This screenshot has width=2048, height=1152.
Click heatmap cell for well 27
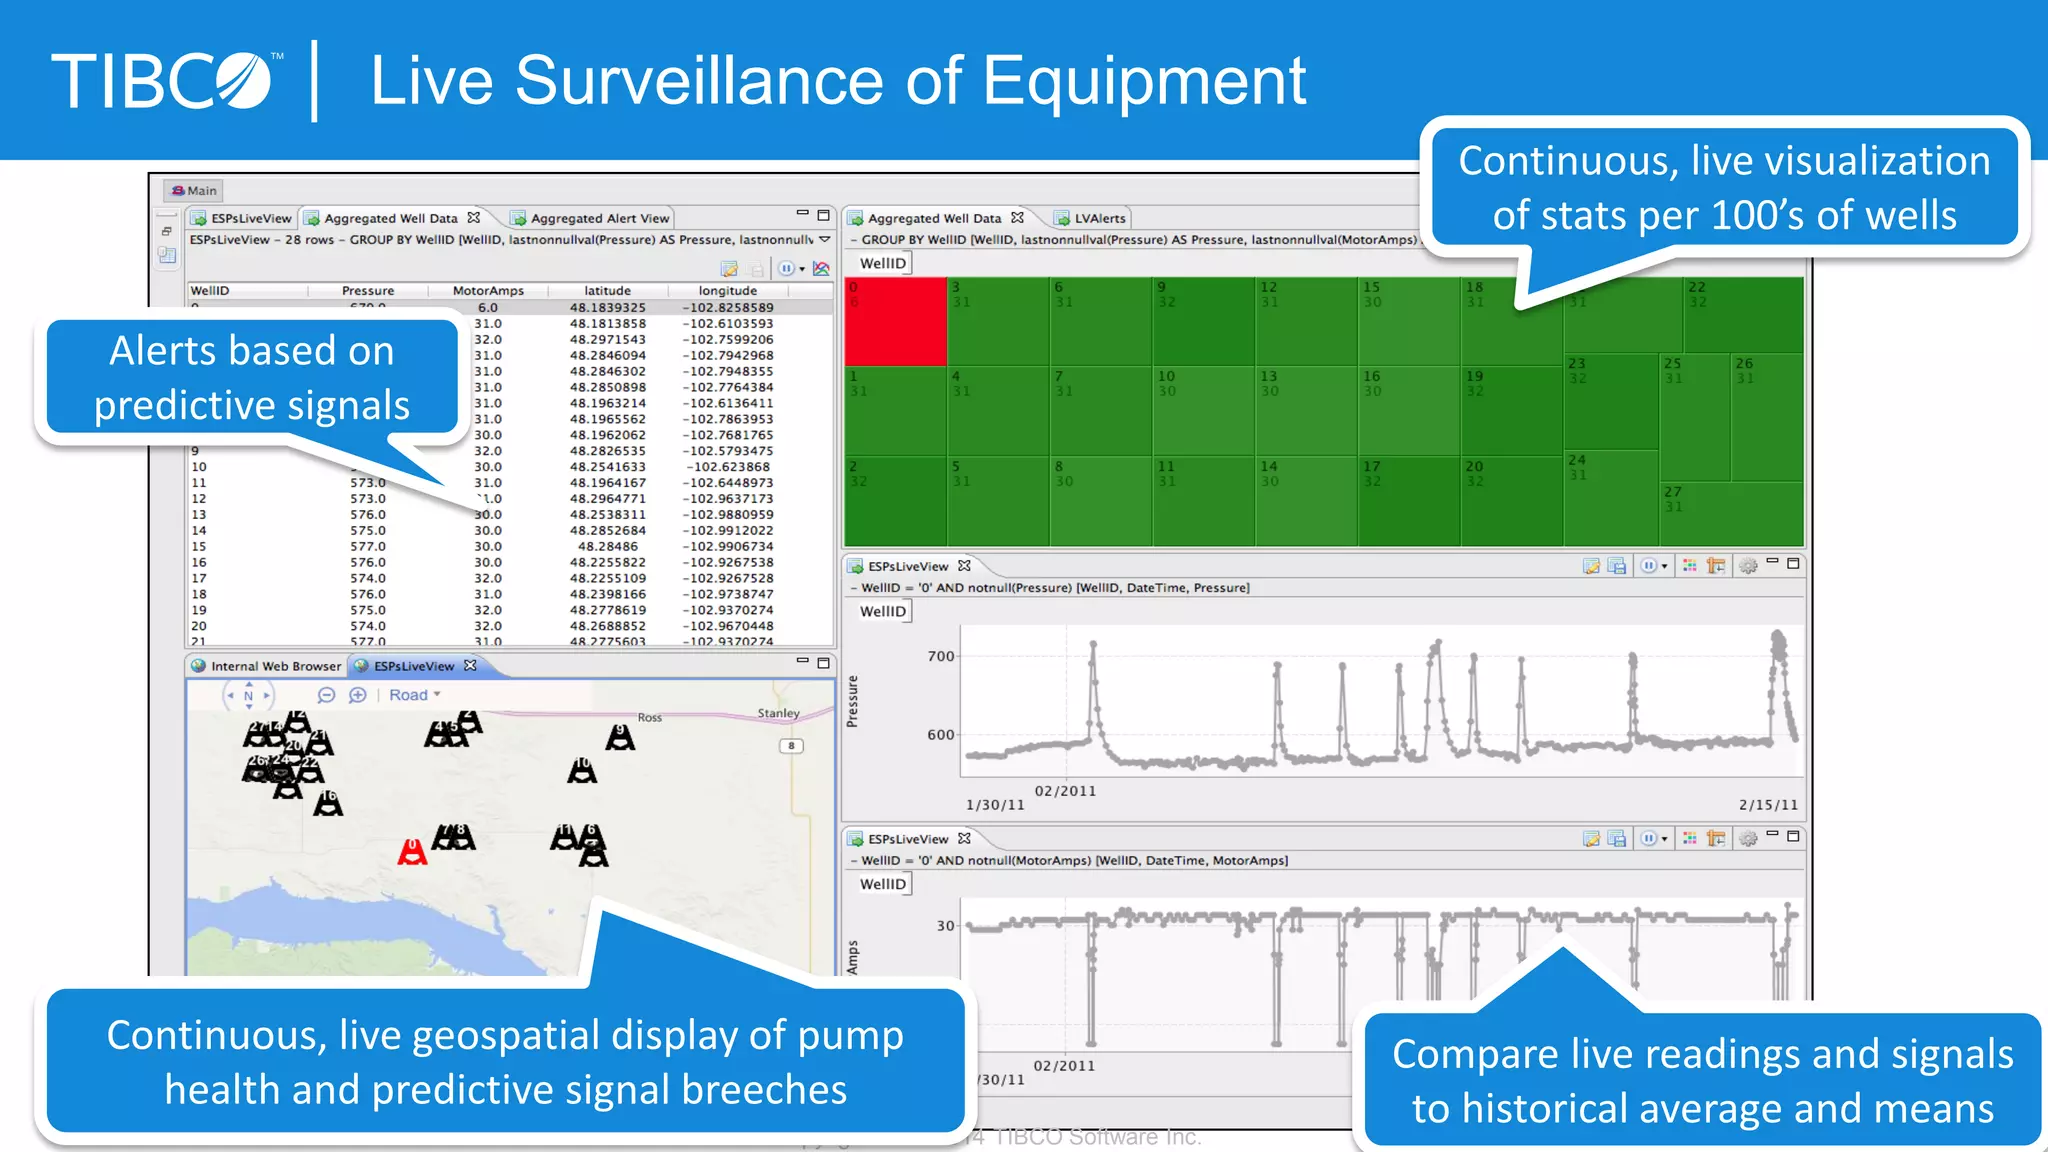click(1732, 514)
